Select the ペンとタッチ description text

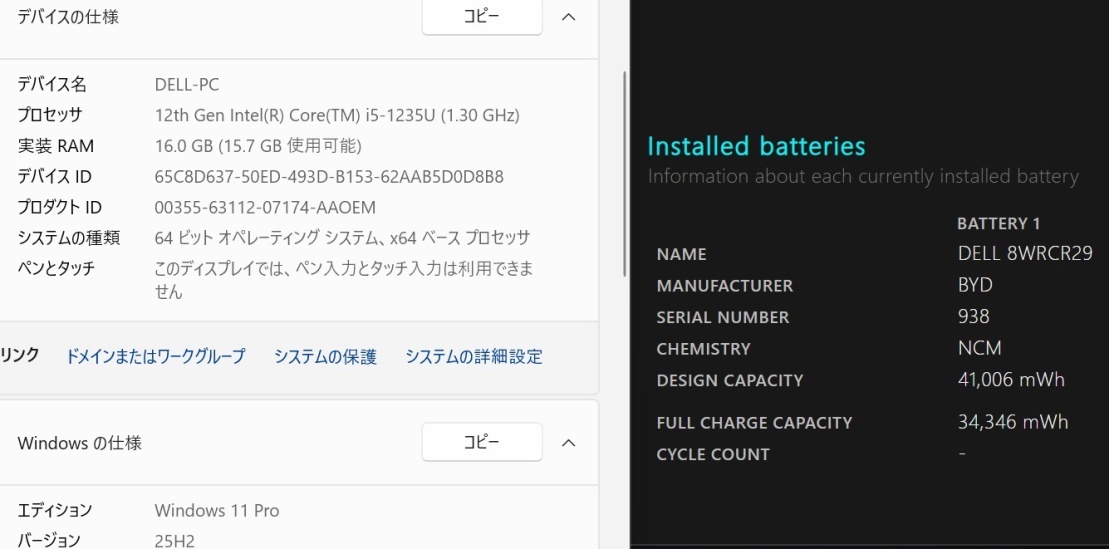coord(344,279)
